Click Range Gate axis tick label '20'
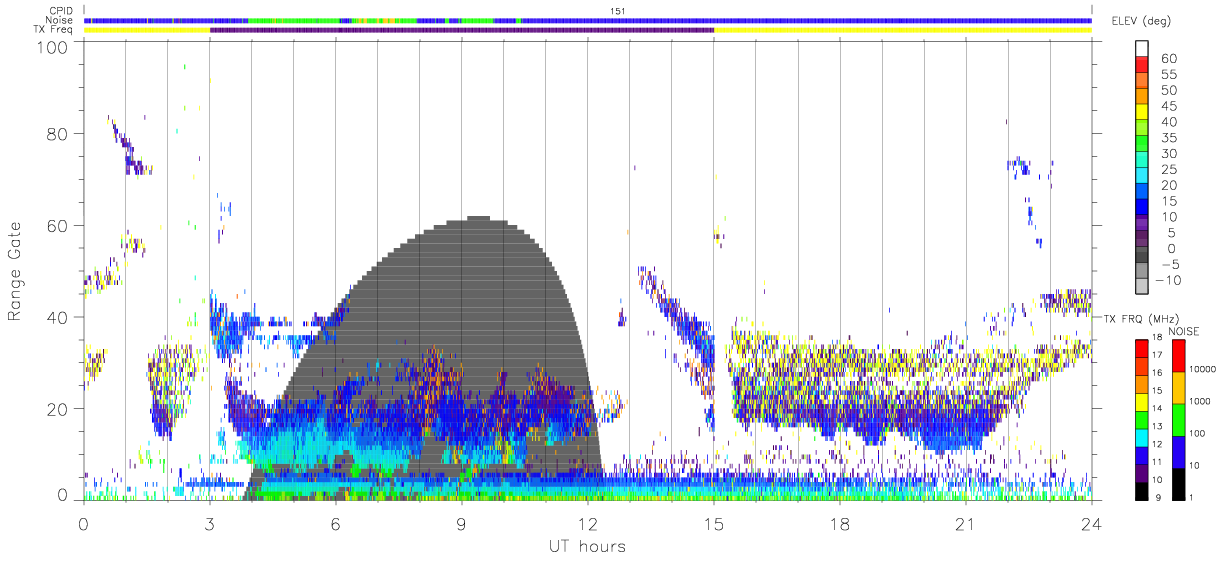 tap(58, 408)
